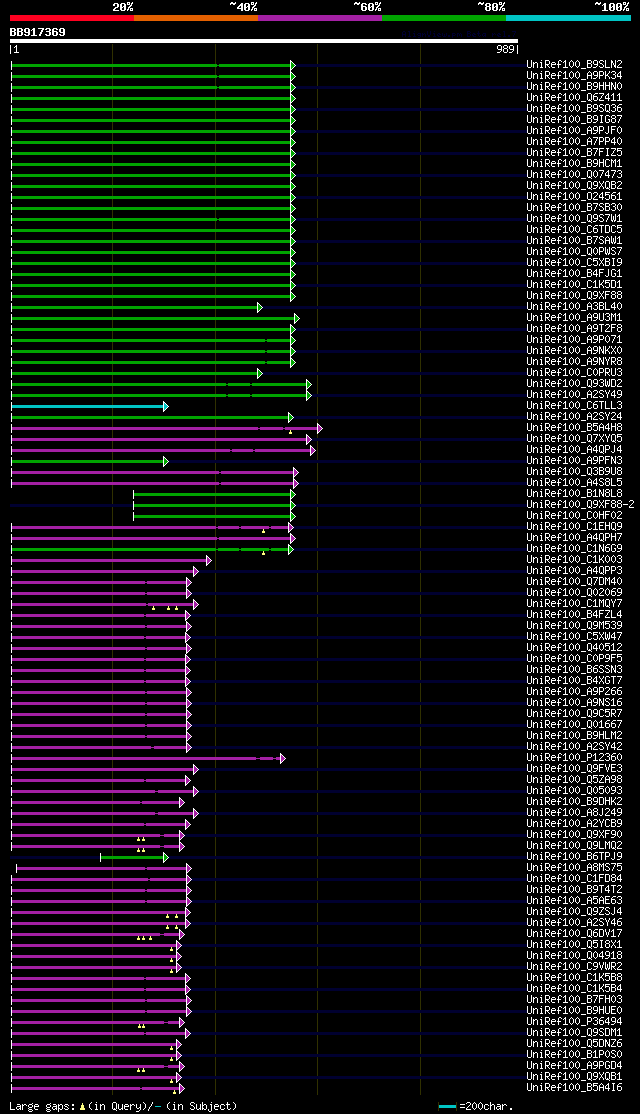This screenshot has width=640, height=1114.
Task: Open hit UniRef100_Q07473
Action: click(575, 174)
